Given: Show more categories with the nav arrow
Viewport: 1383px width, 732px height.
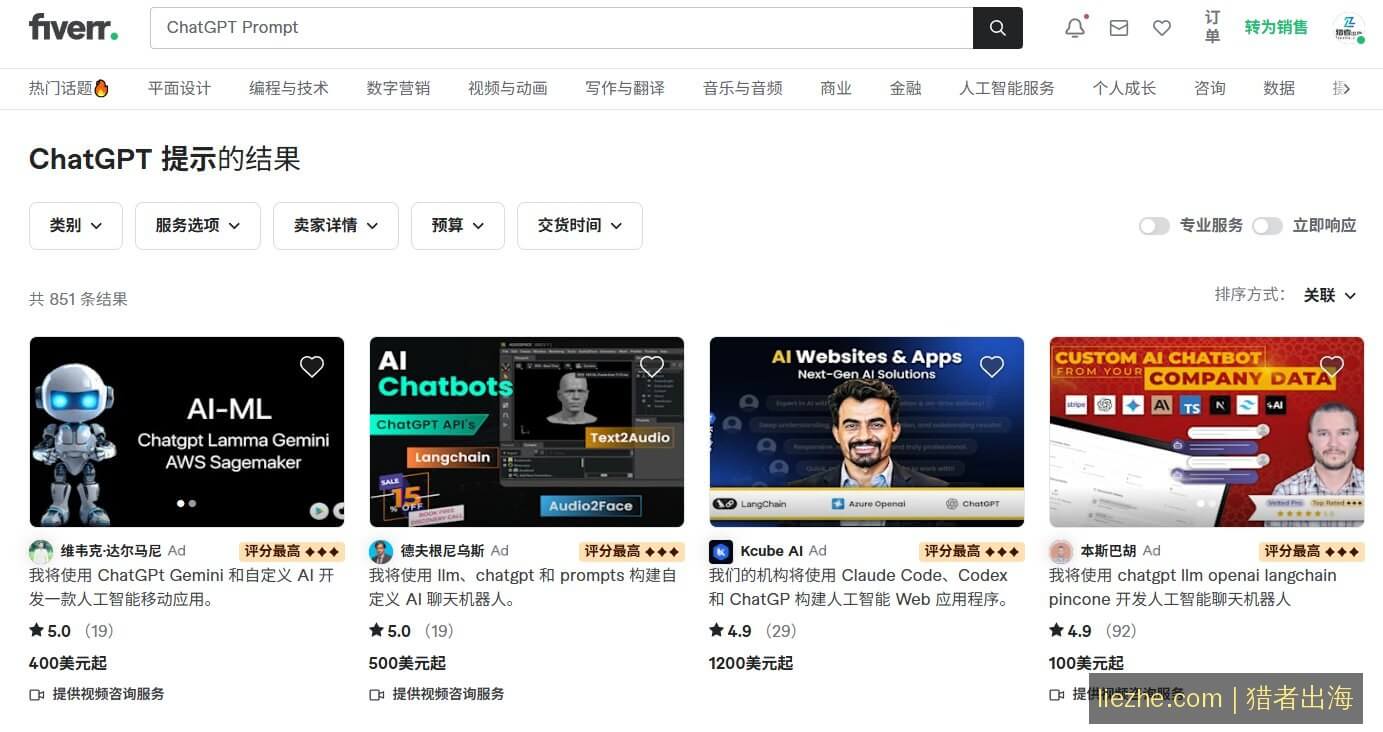Looking at the screenshot, I should 1345,89.
